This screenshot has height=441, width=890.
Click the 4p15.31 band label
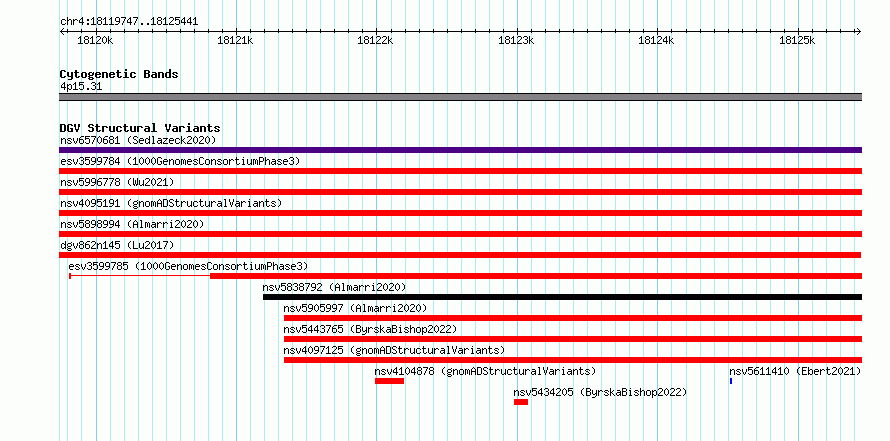[81, 87]
